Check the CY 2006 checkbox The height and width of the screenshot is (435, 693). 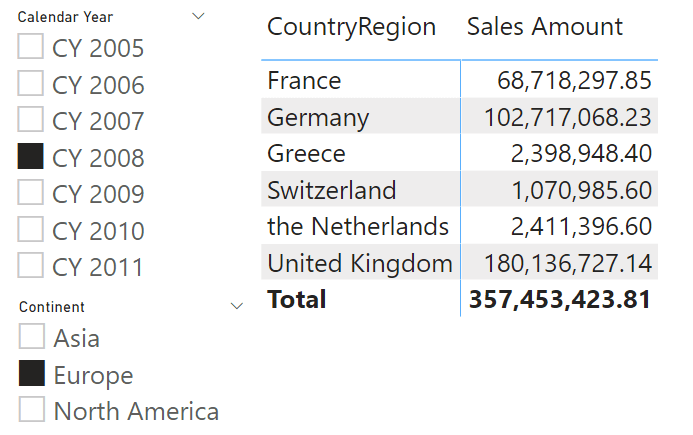pos(30,83)
